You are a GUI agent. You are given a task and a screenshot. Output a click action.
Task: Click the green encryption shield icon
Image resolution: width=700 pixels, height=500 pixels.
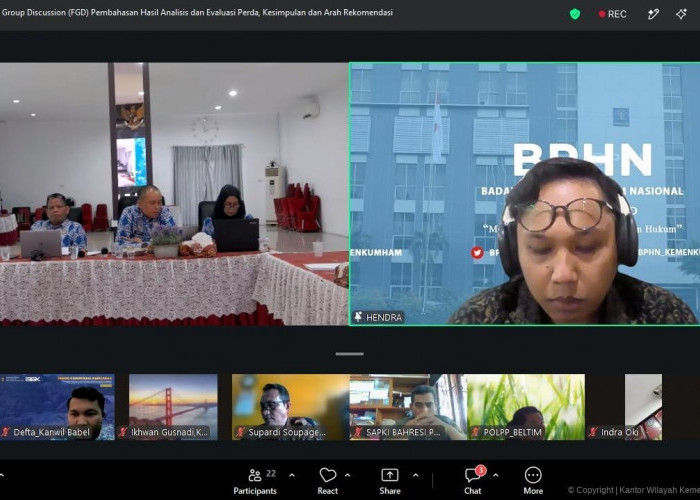pos(575,14)
